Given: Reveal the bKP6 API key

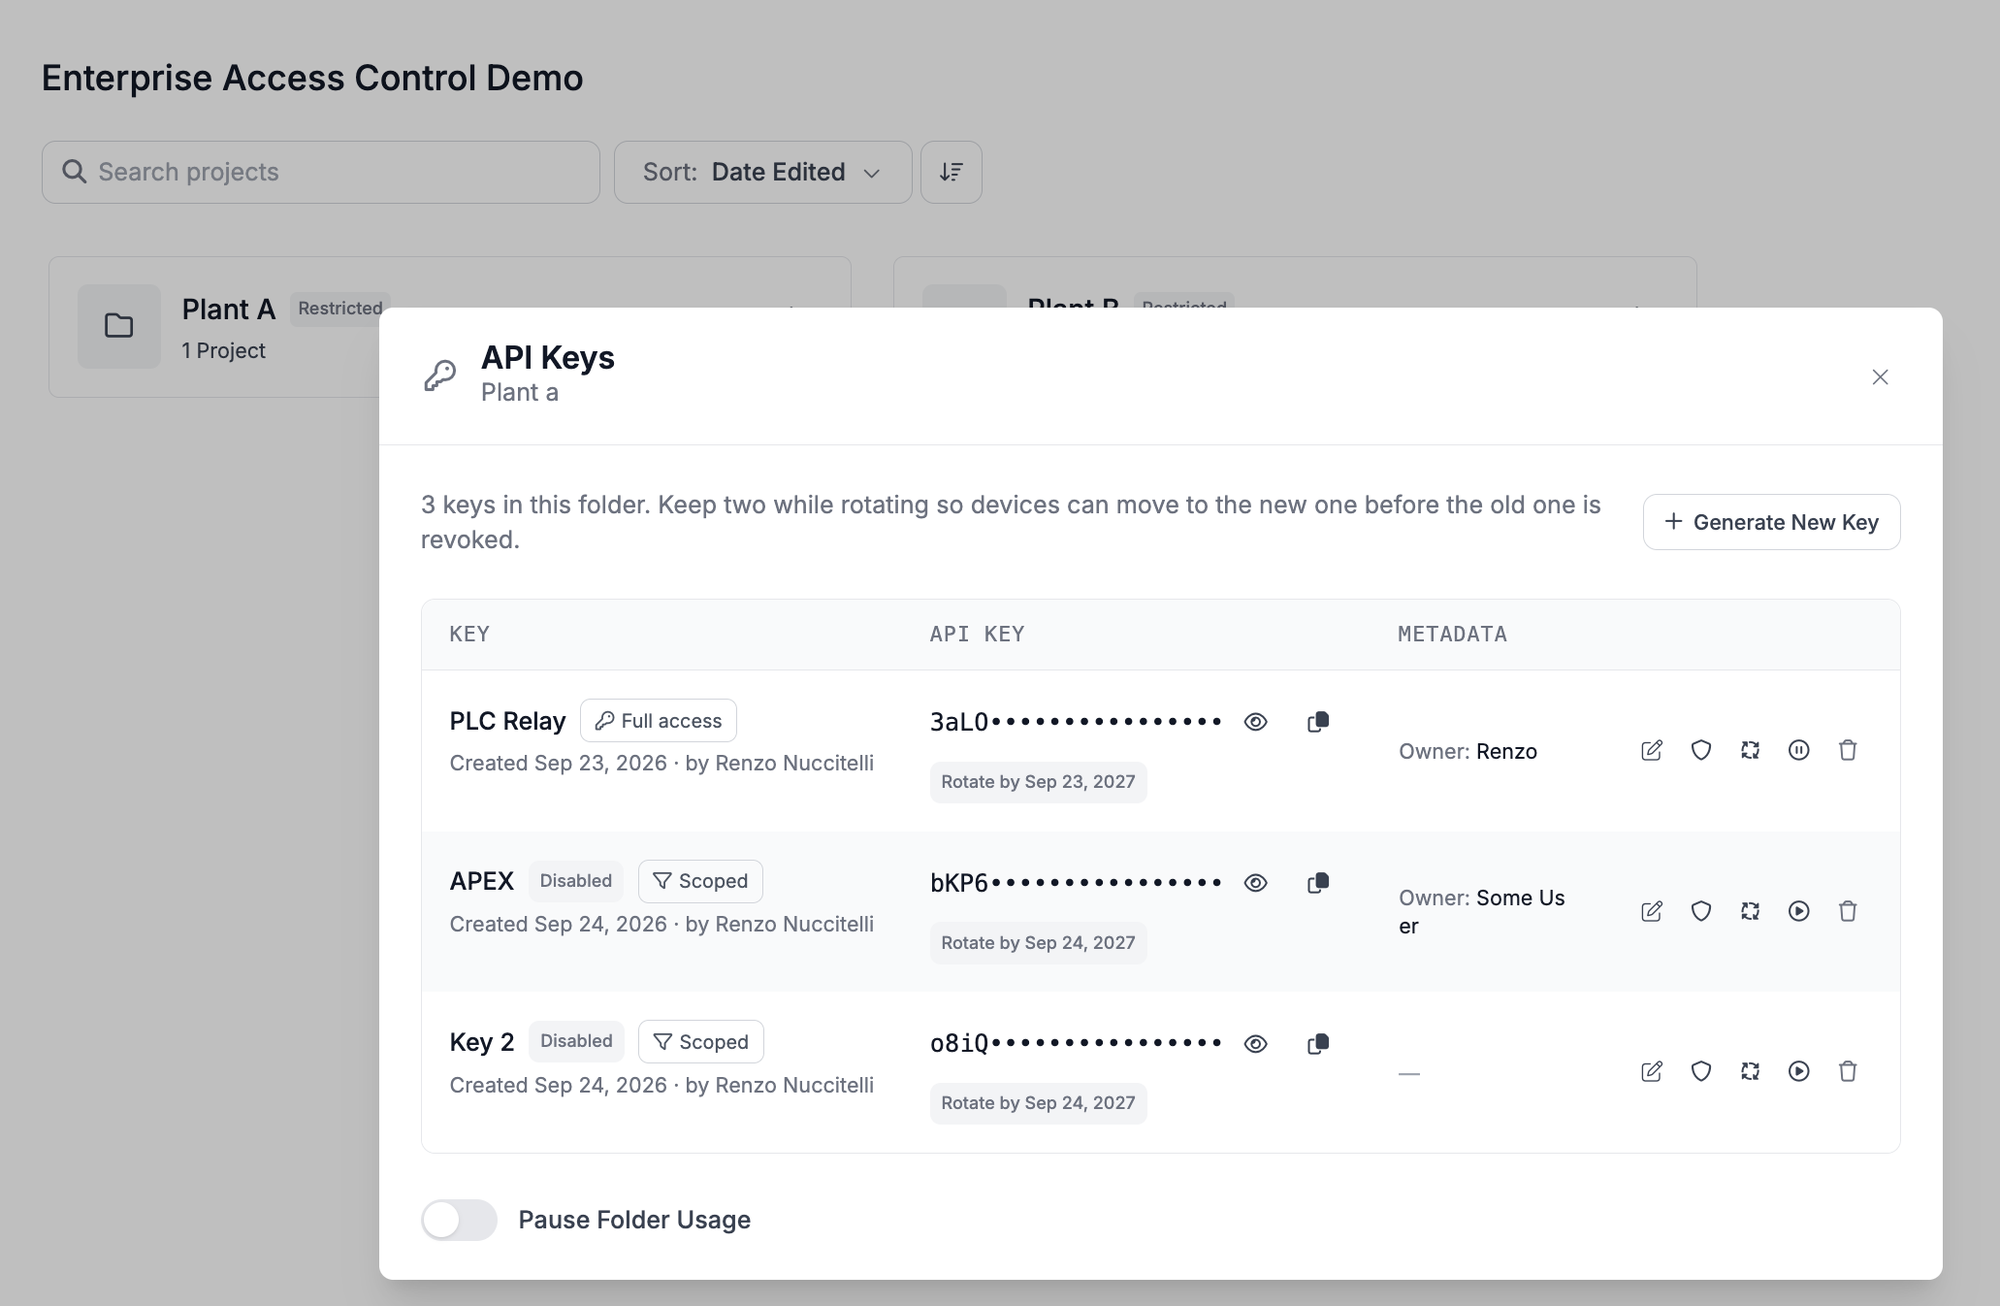Looking at the screenshot, I should (1256, 883).
